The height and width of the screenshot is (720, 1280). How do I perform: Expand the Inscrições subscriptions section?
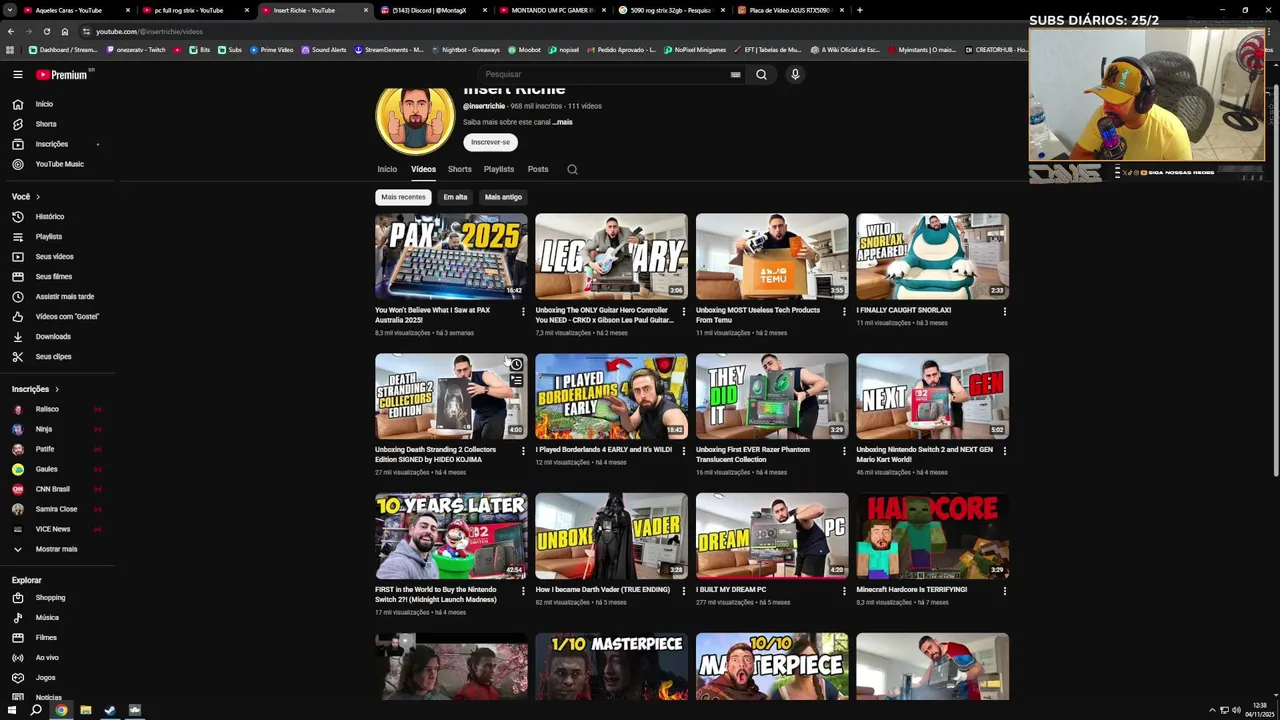pyautogui.click(x=36, y=389)
